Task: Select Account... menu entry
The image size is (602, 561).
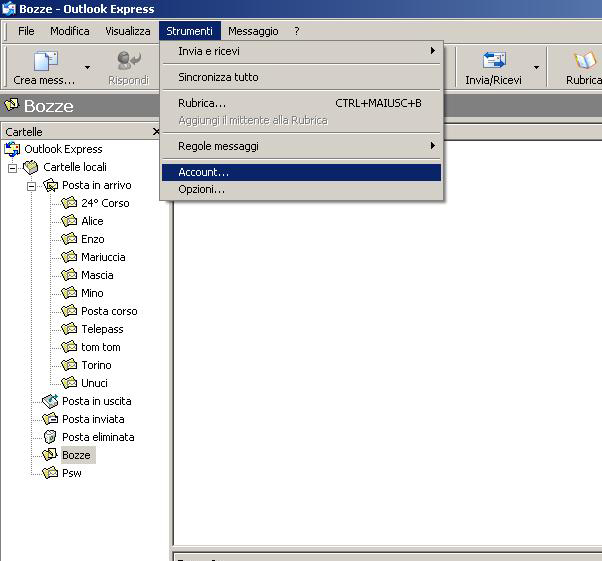Action: (301, 172)
